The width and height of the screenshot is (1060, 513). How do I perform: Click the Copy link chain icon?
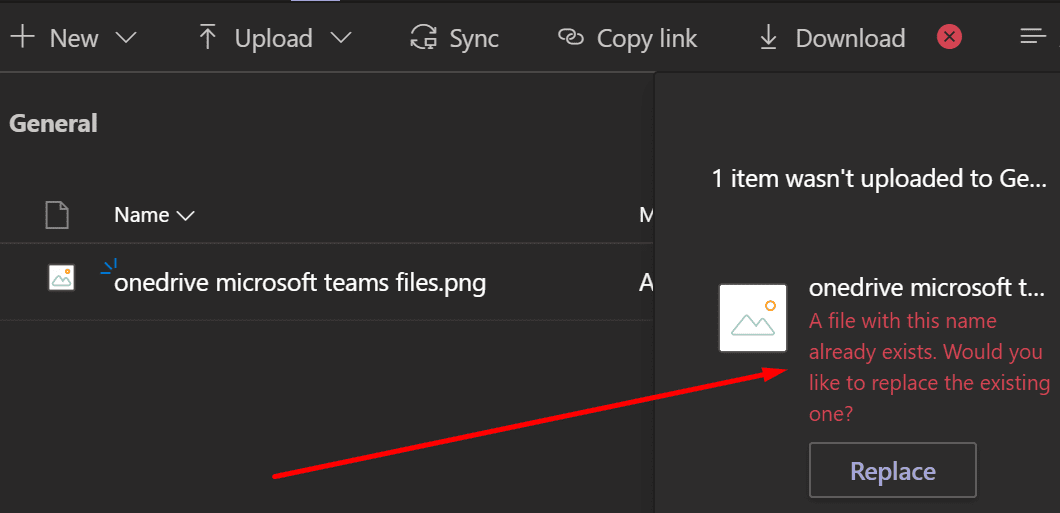click(571, 37)
